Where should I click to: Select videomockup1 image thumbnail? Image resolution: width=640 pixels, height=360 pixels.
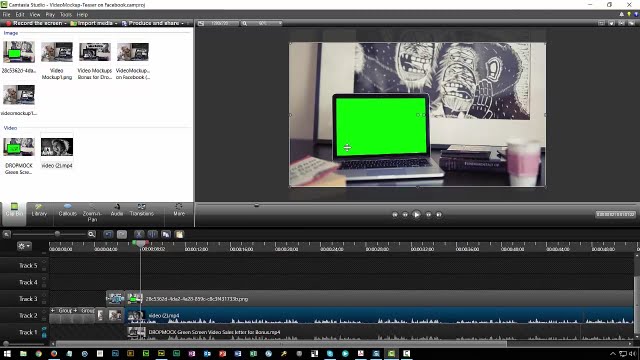(x=19, y=95)
